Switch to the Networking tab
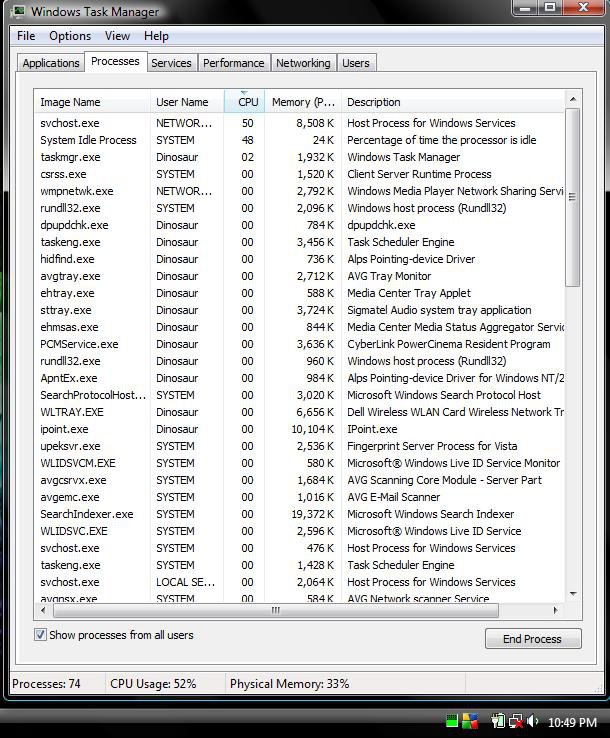This screenshot has height=738, width=610. coord(303,63)
